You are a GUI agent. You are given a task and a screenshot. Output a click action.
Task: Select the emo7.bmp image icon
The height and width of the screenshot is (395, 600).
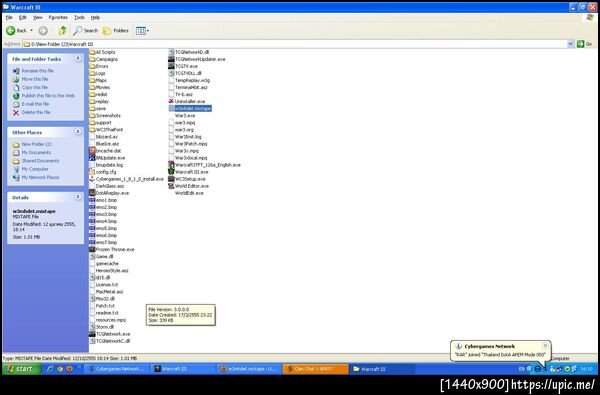coord(92,242)
